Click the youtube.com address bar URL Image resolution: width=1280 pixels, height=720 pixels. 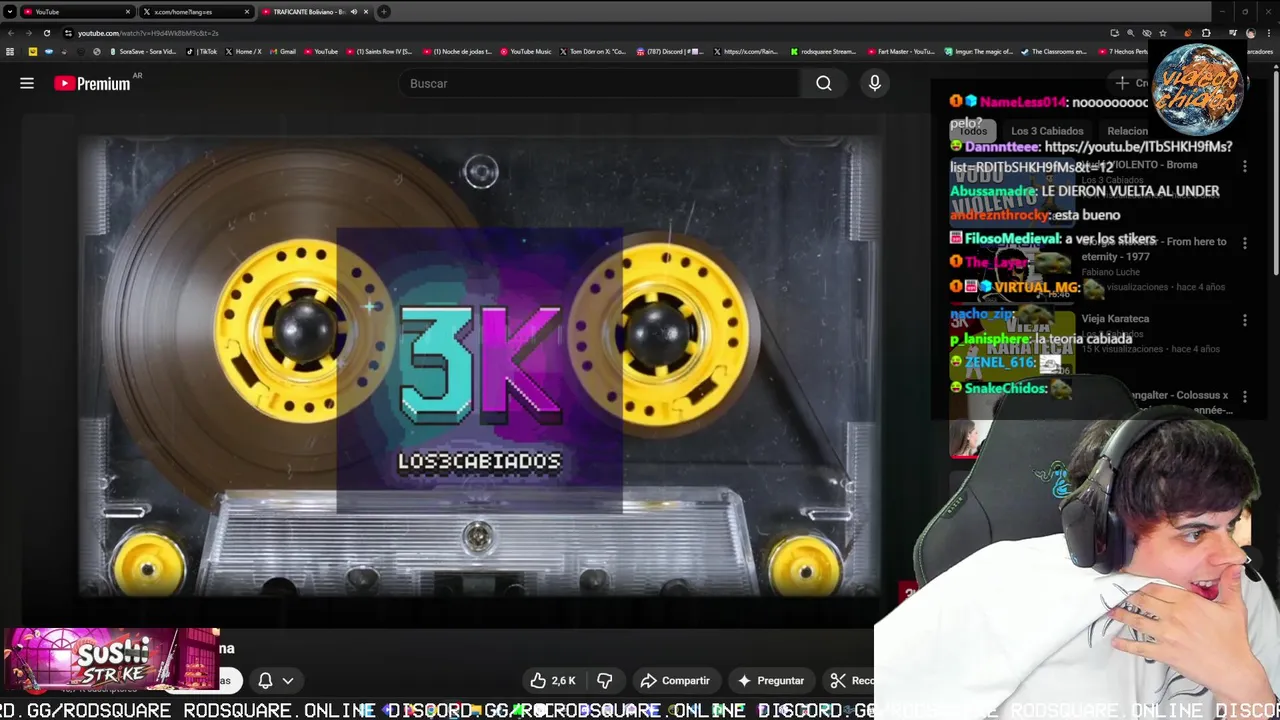pyautogui.click(x=148, y=33)
